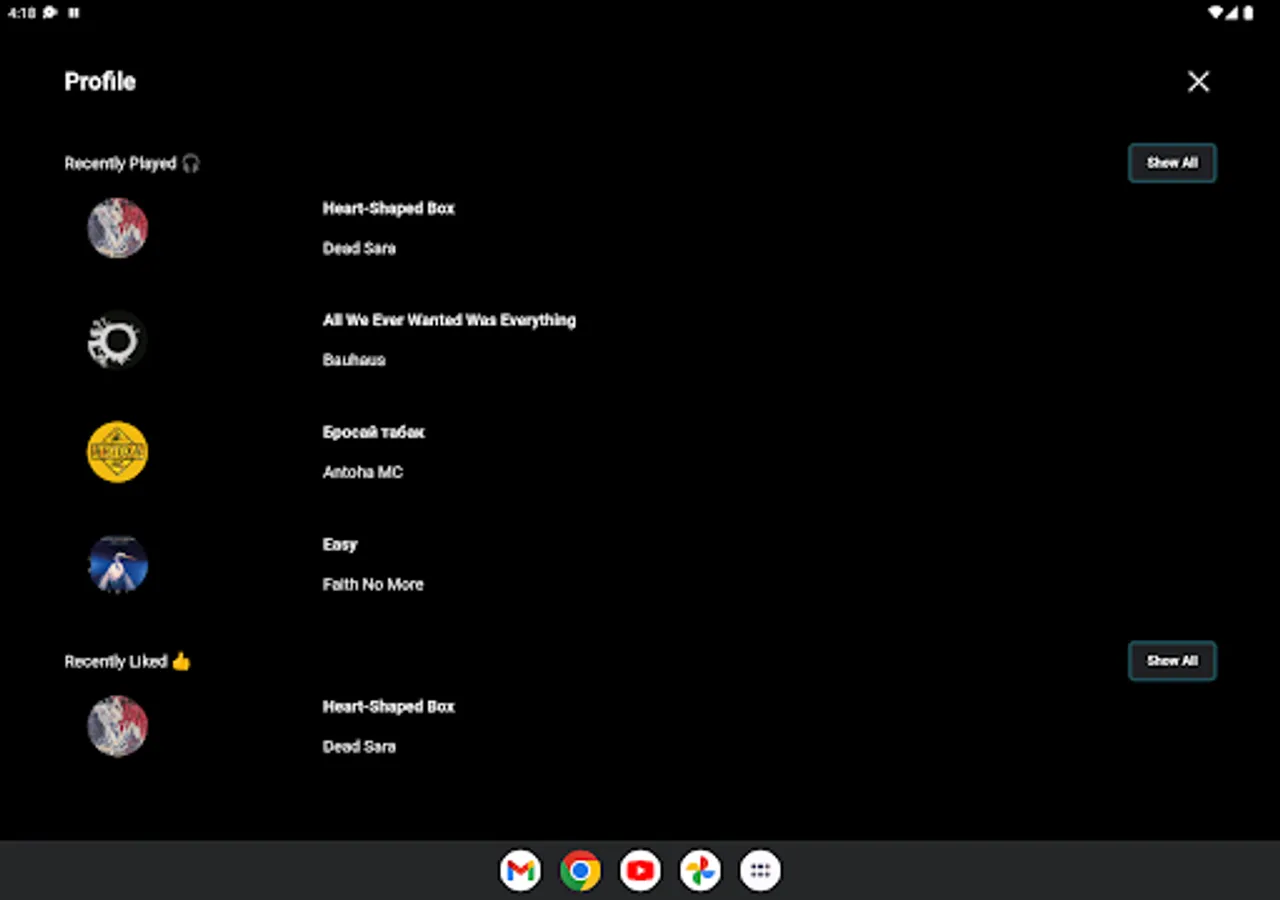This screenshot has height=900, width=1280.
Task: Open the app drawer grid icon
Action: point(760,870)
